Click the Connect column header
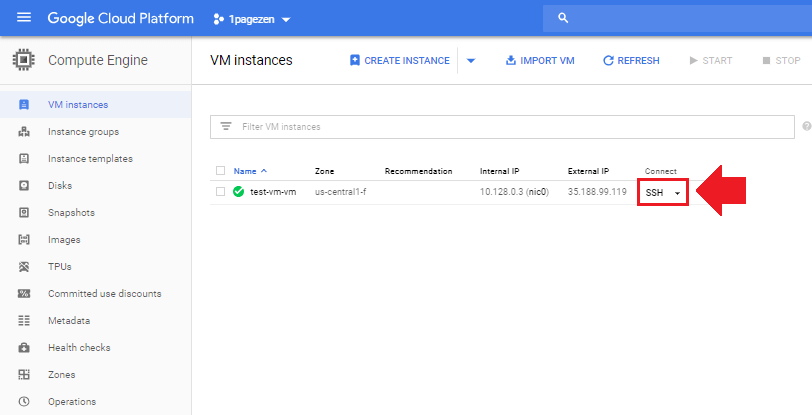The width and height of the screenshot is (812, 415). pos(661,171)
